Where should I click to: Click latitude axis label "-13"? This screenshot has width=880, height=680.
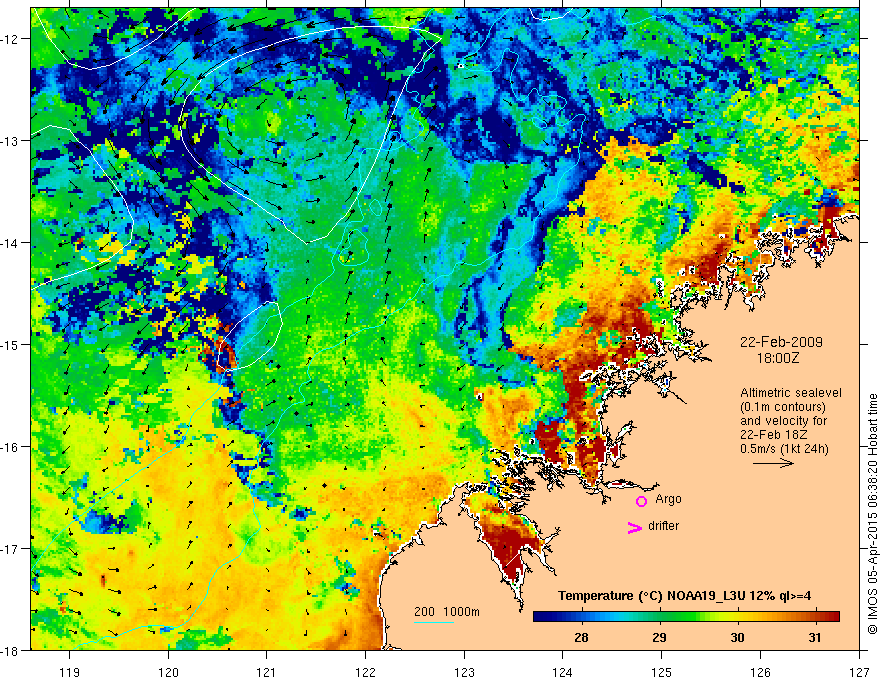coord(11,141)
